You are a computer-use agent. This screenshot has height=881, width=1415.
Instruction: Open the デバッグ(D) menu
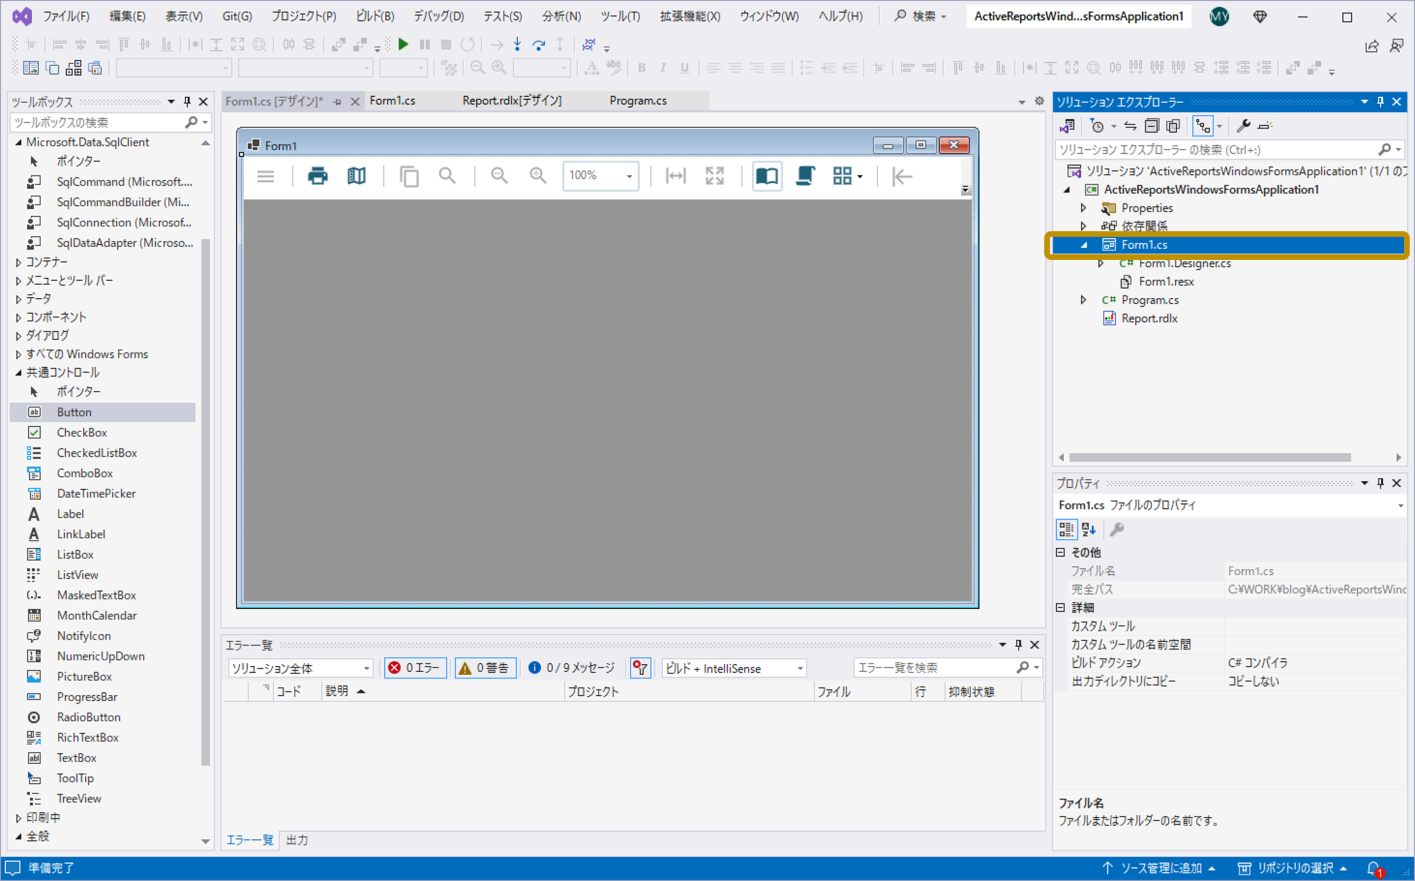pyautogui.click(x=439, y=16)
